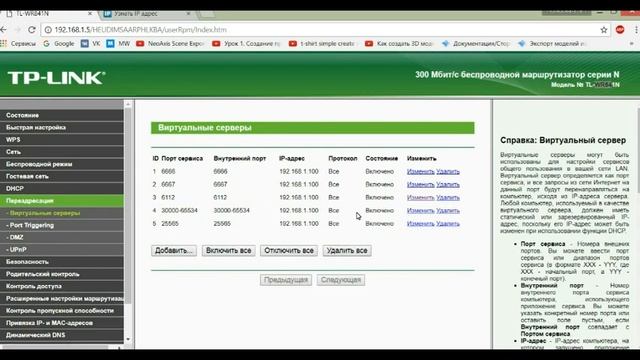Click Изменить for port 30000-65534 entry
This screenshot has height=360, width=640.
tap(420, 211)
